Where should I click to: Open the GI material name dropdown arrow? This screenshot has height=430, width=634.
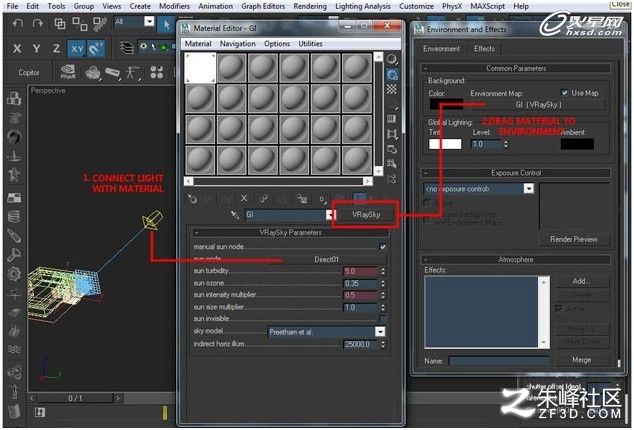point(330,215)
